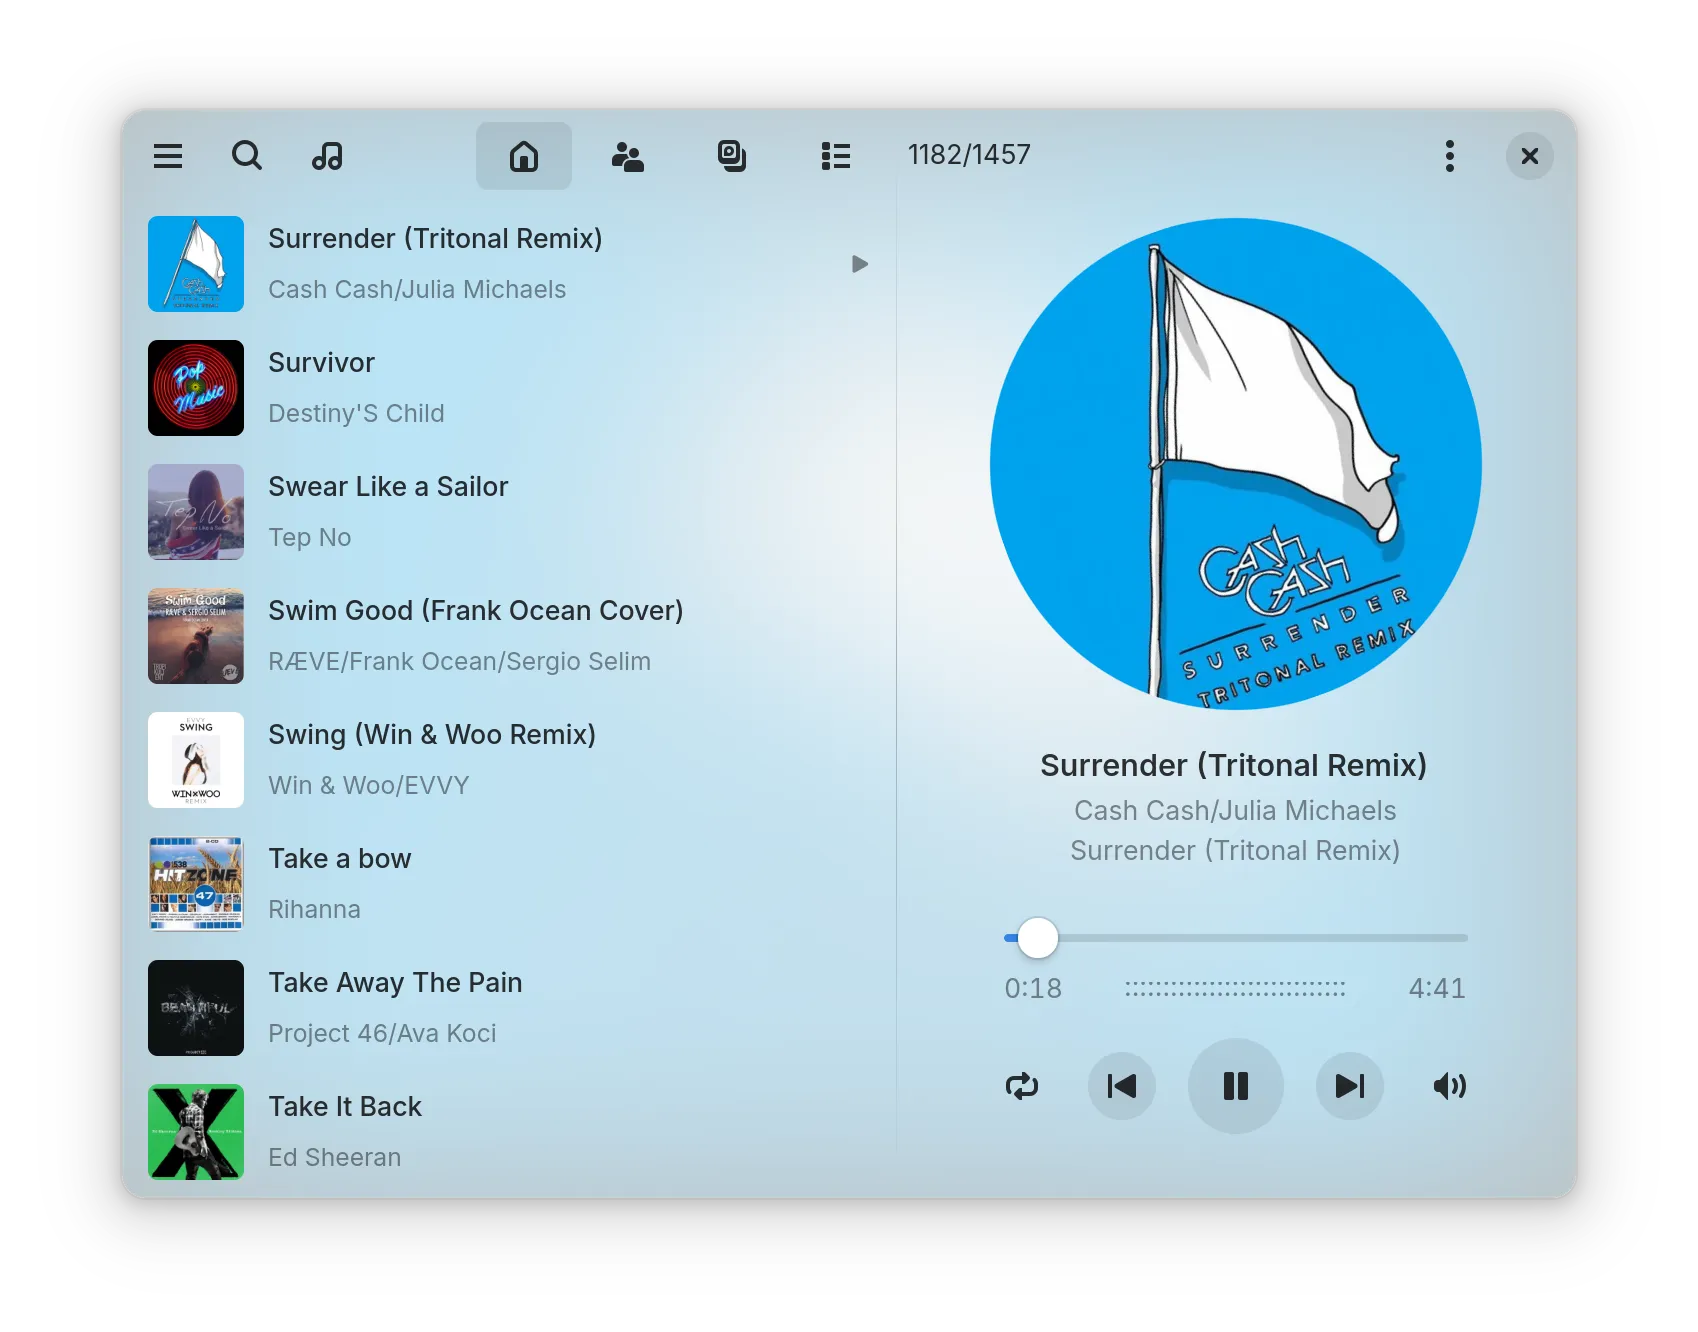
Task: Switch to the Home tab
Action: [x=524, y=156]
